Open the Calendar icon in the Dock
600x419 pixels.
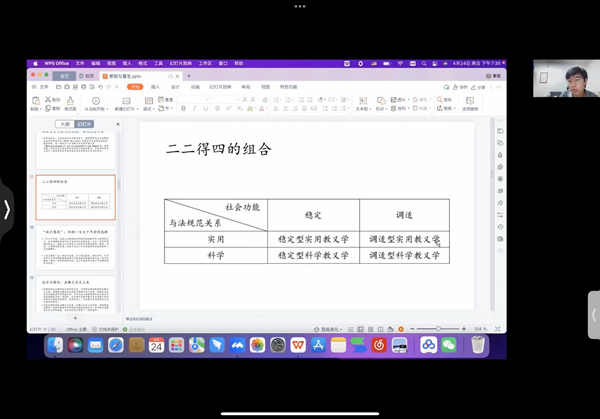pos(156,345)
